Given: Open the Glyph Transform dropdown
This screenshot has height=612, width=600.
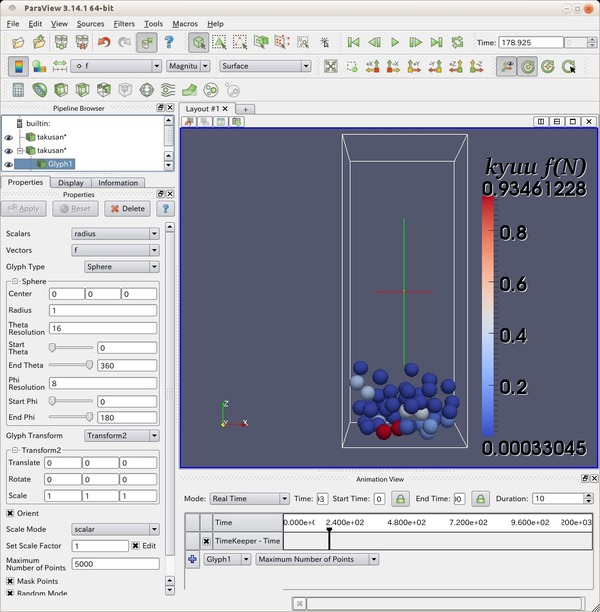Looking at the screenshot, I should pyautogui.click(x=121, y=436).
